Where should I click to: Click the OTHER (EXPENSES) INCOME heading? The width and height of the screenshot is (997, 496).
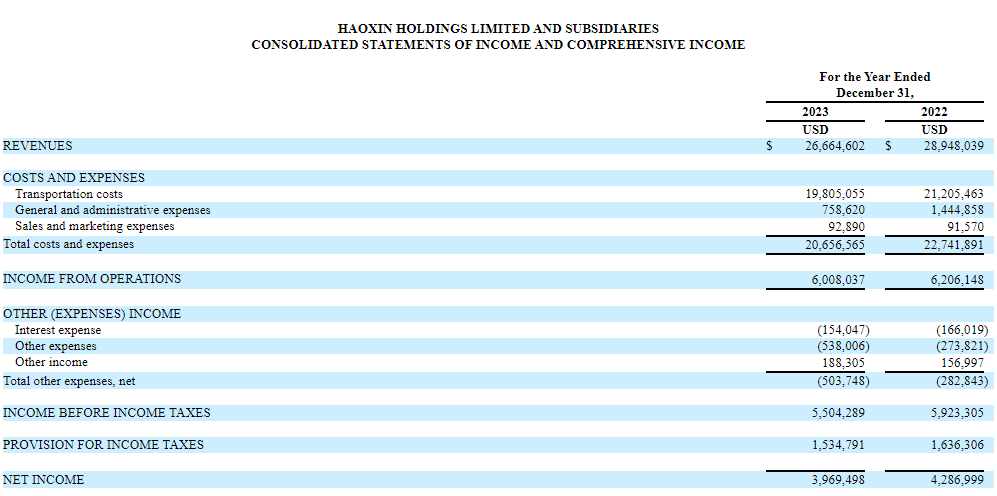coord(92,313)
